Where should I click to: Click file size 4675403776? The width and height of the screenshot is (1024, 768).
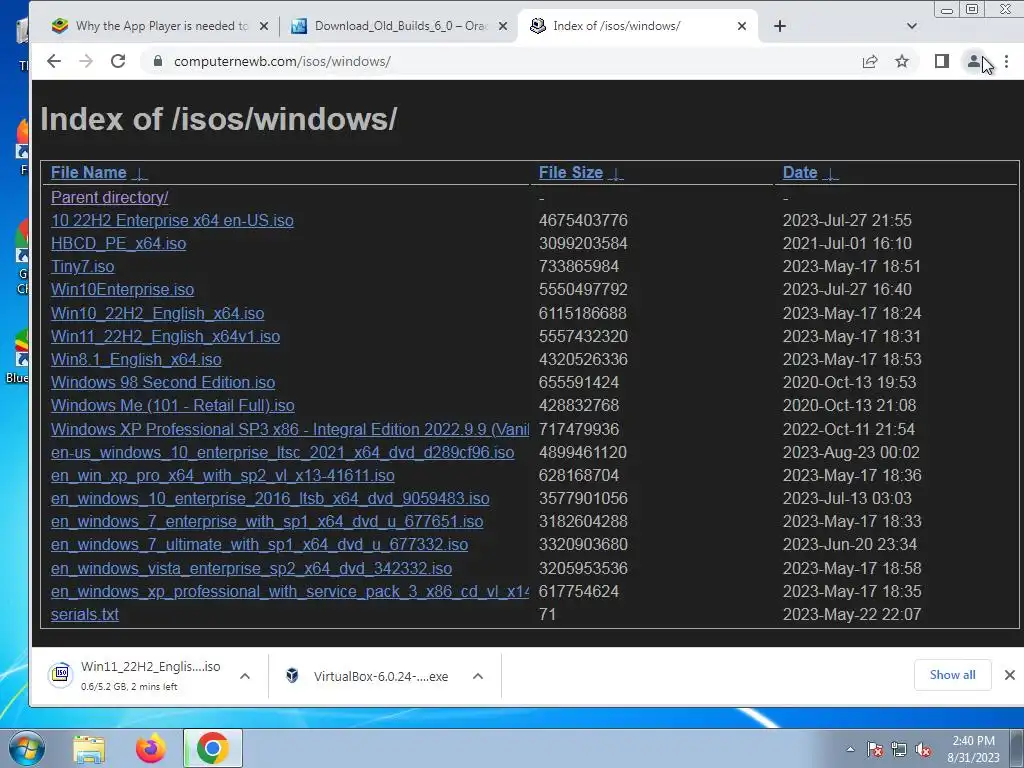tap(583, 220)
